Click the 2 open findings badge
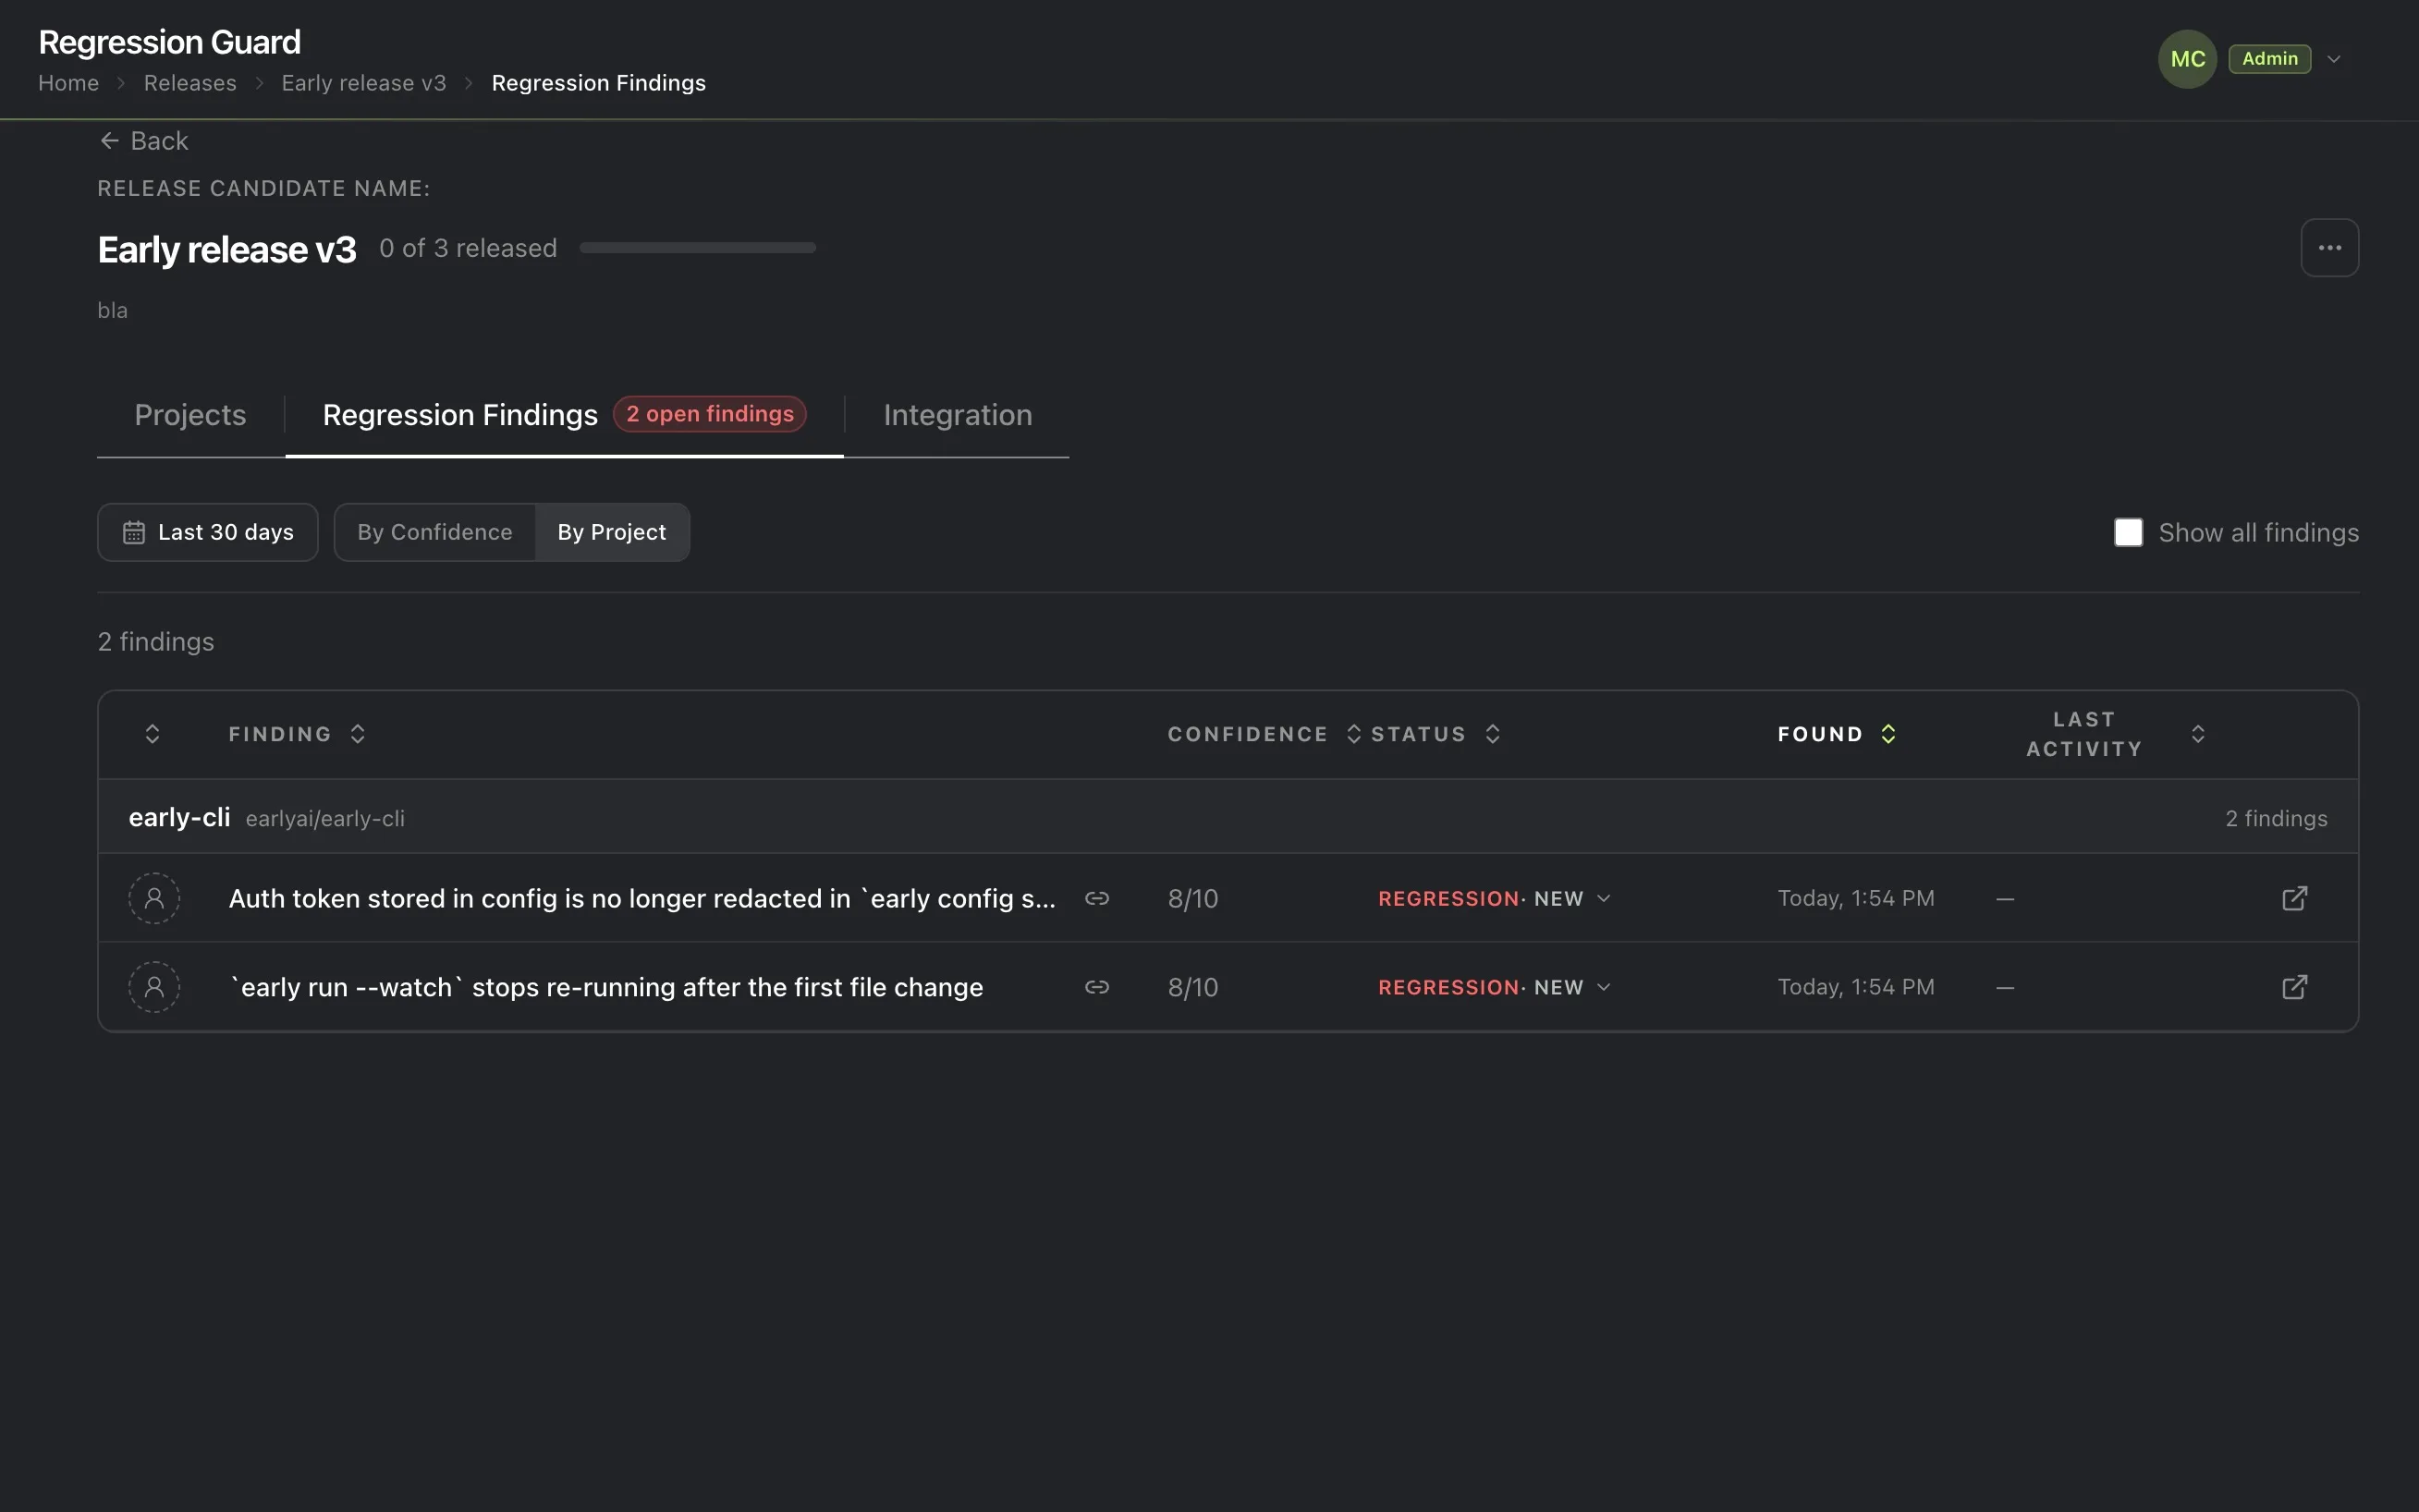The width and height of the screenshot is (2419, 1512). pos(710,414)
